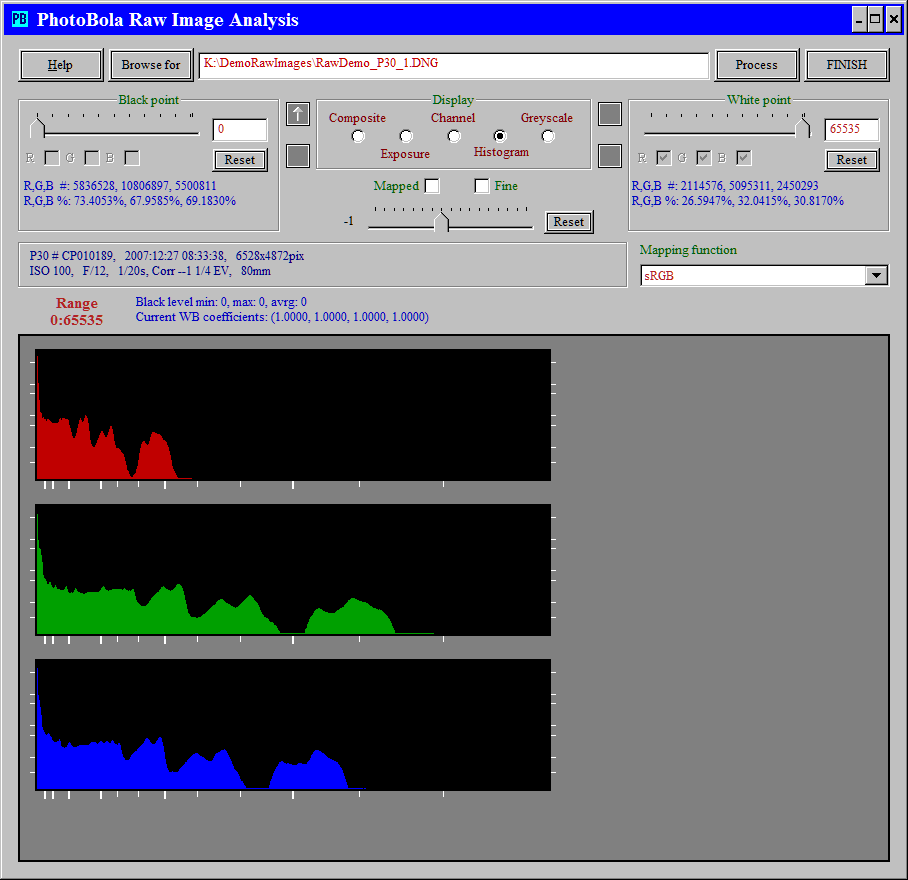Viewport: 908px width, 880px height.
Task: Click the up-arrow button beside Black point
Action: click(298, 114)
